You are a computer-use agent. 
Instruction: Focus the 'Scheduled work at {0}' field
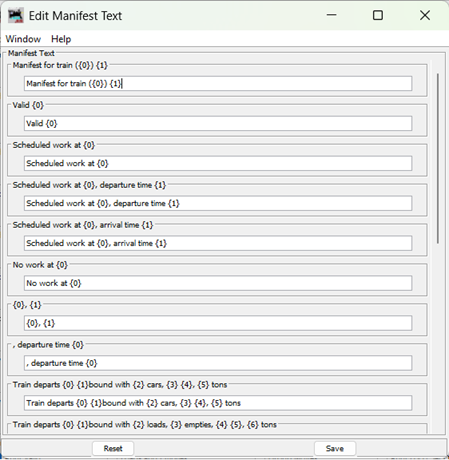click(218, 163)
